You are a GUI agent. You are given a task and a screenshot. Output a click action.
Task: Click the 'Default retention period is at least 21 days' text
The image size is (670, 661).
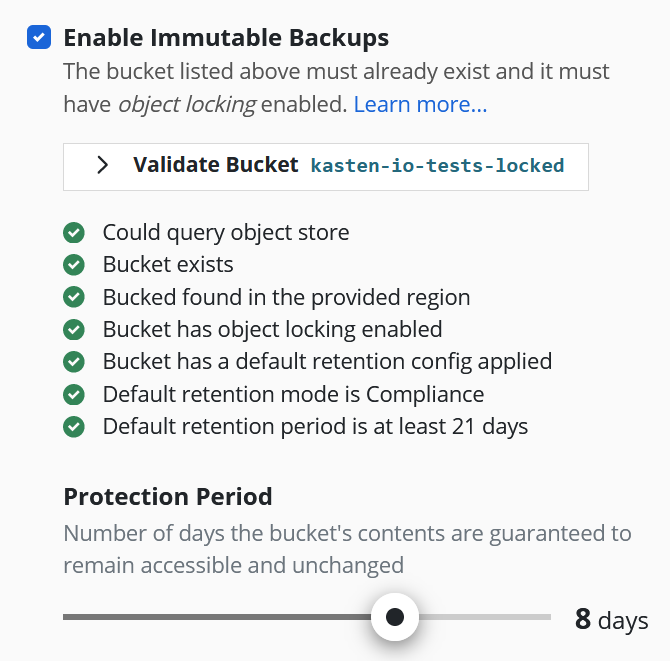pos(315,427)
